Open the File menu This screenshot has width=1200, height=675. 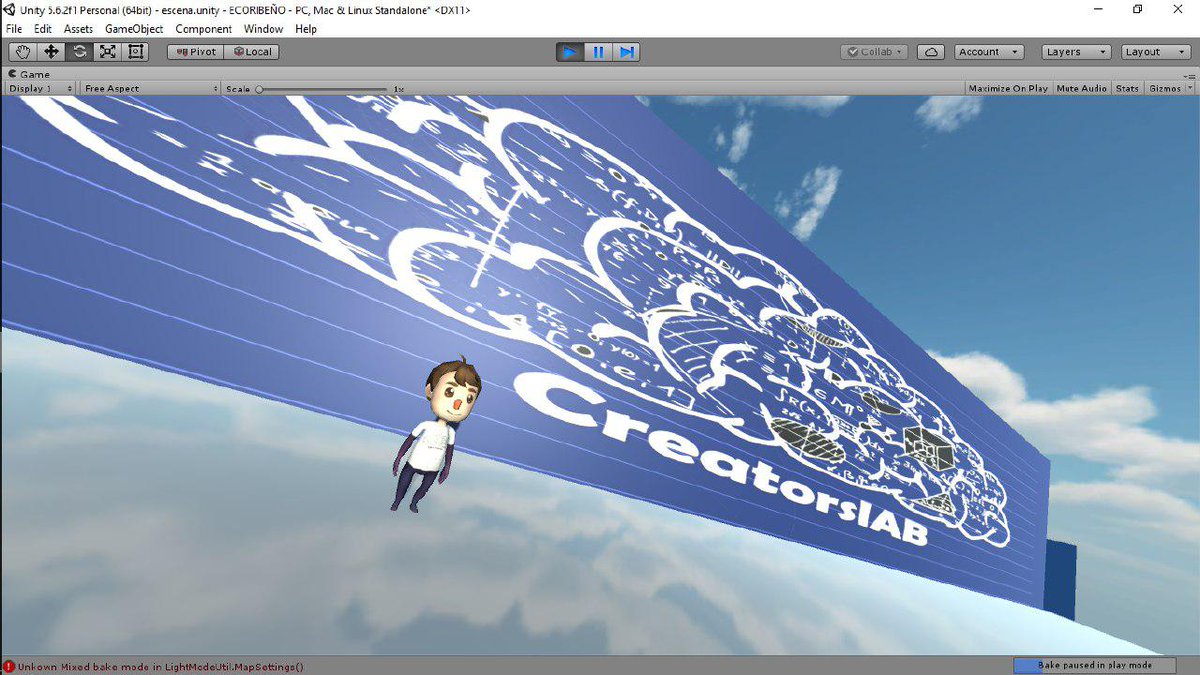[14, 29]
